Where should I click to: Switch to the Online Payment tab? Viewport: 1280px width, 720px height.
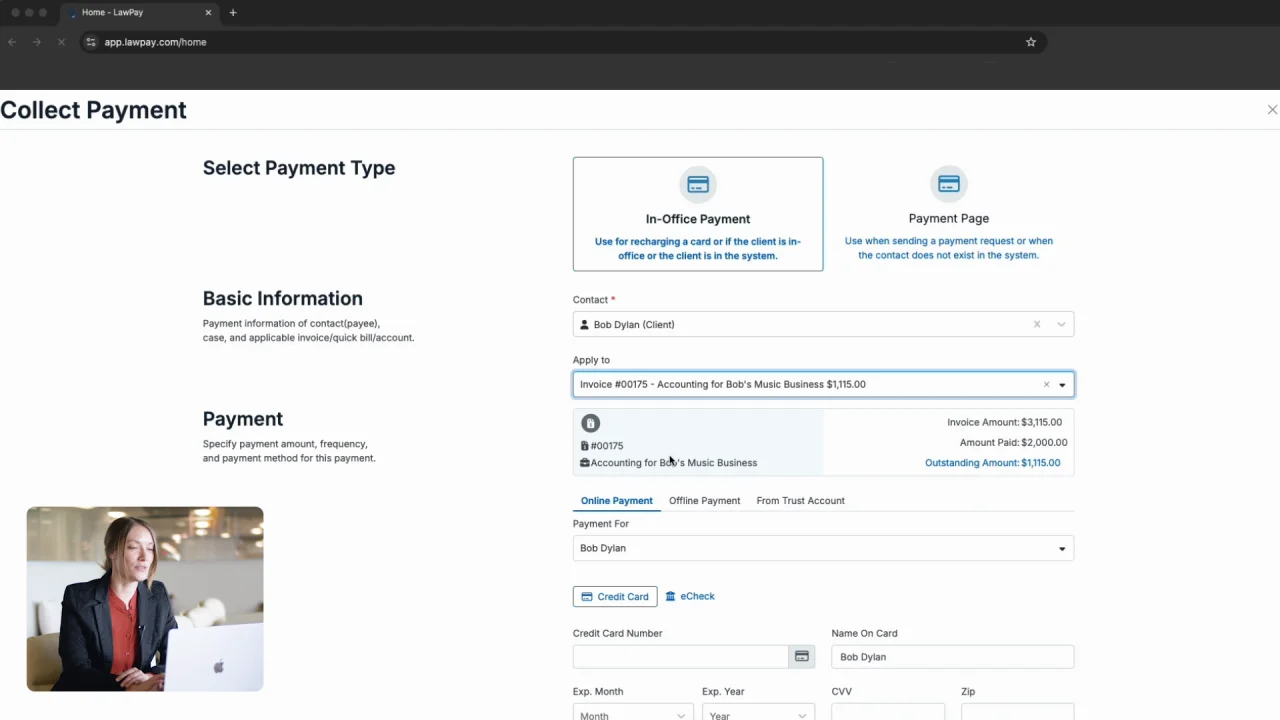tap(616, 500)
